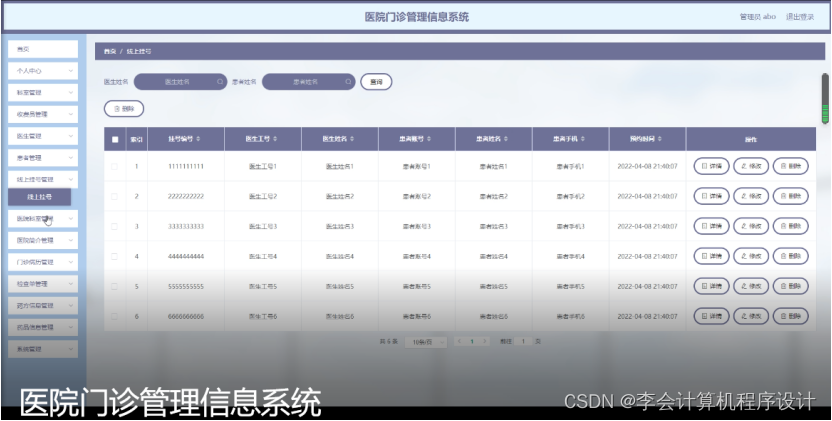Open 详情 for row 1111111111
Screen dimensions: 832x421
point(712,166)
